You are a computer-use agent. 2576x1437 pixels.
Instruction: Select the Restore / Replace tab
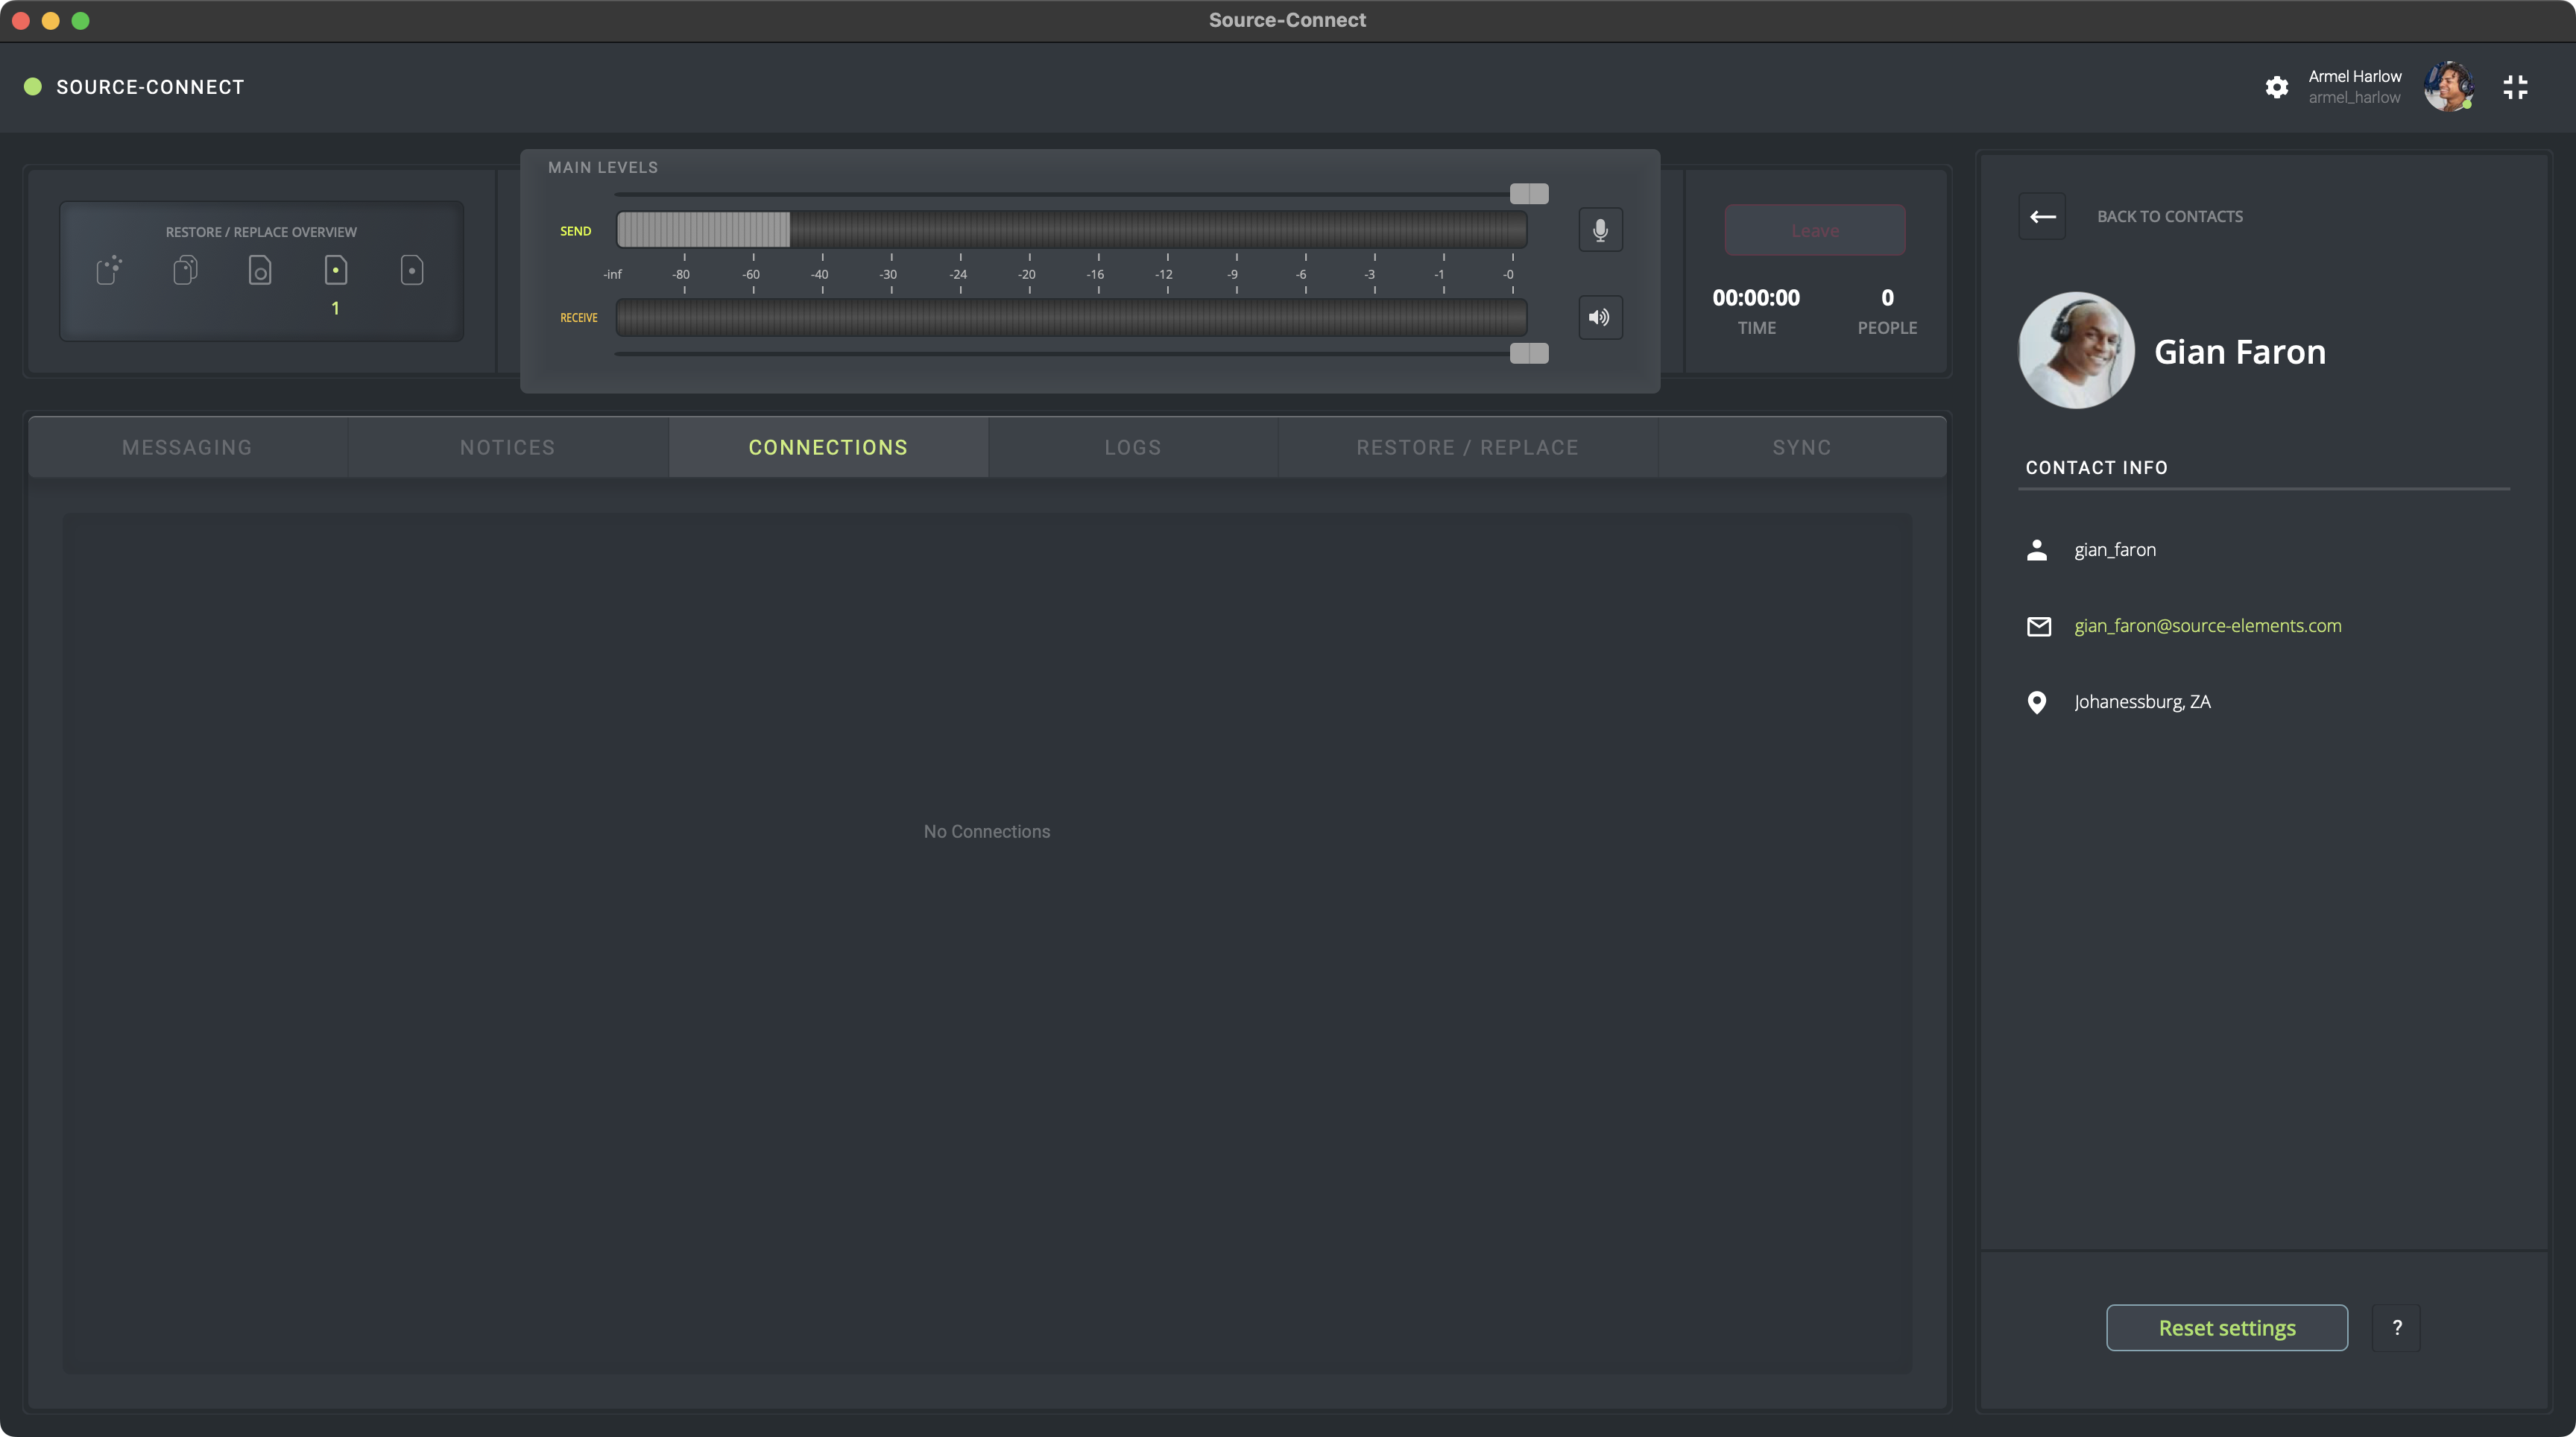click(x=1467, y=447)
